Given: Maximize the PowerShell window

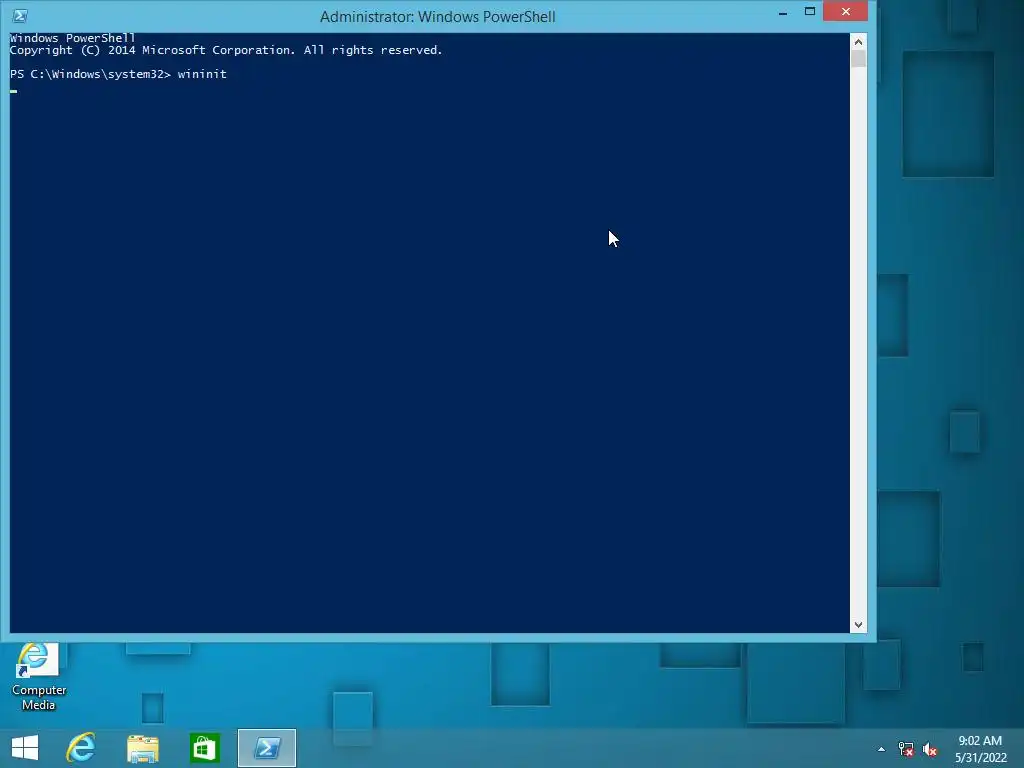Looking at the screenshot, I should click(x=810, y=12).
